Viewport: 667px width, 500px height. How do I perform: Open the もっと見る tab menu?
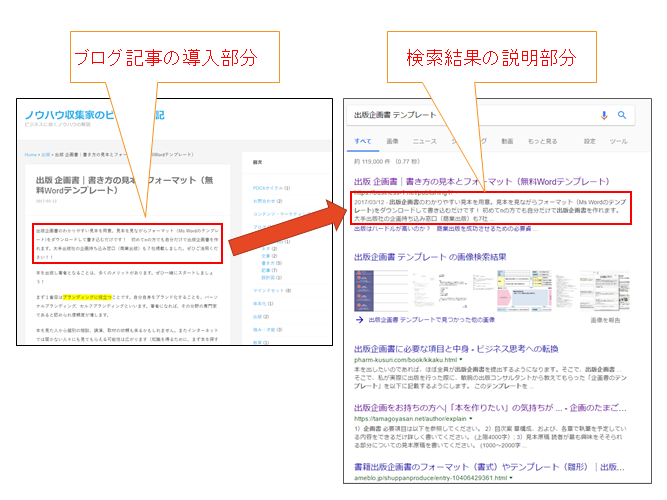tap(542, 141)
